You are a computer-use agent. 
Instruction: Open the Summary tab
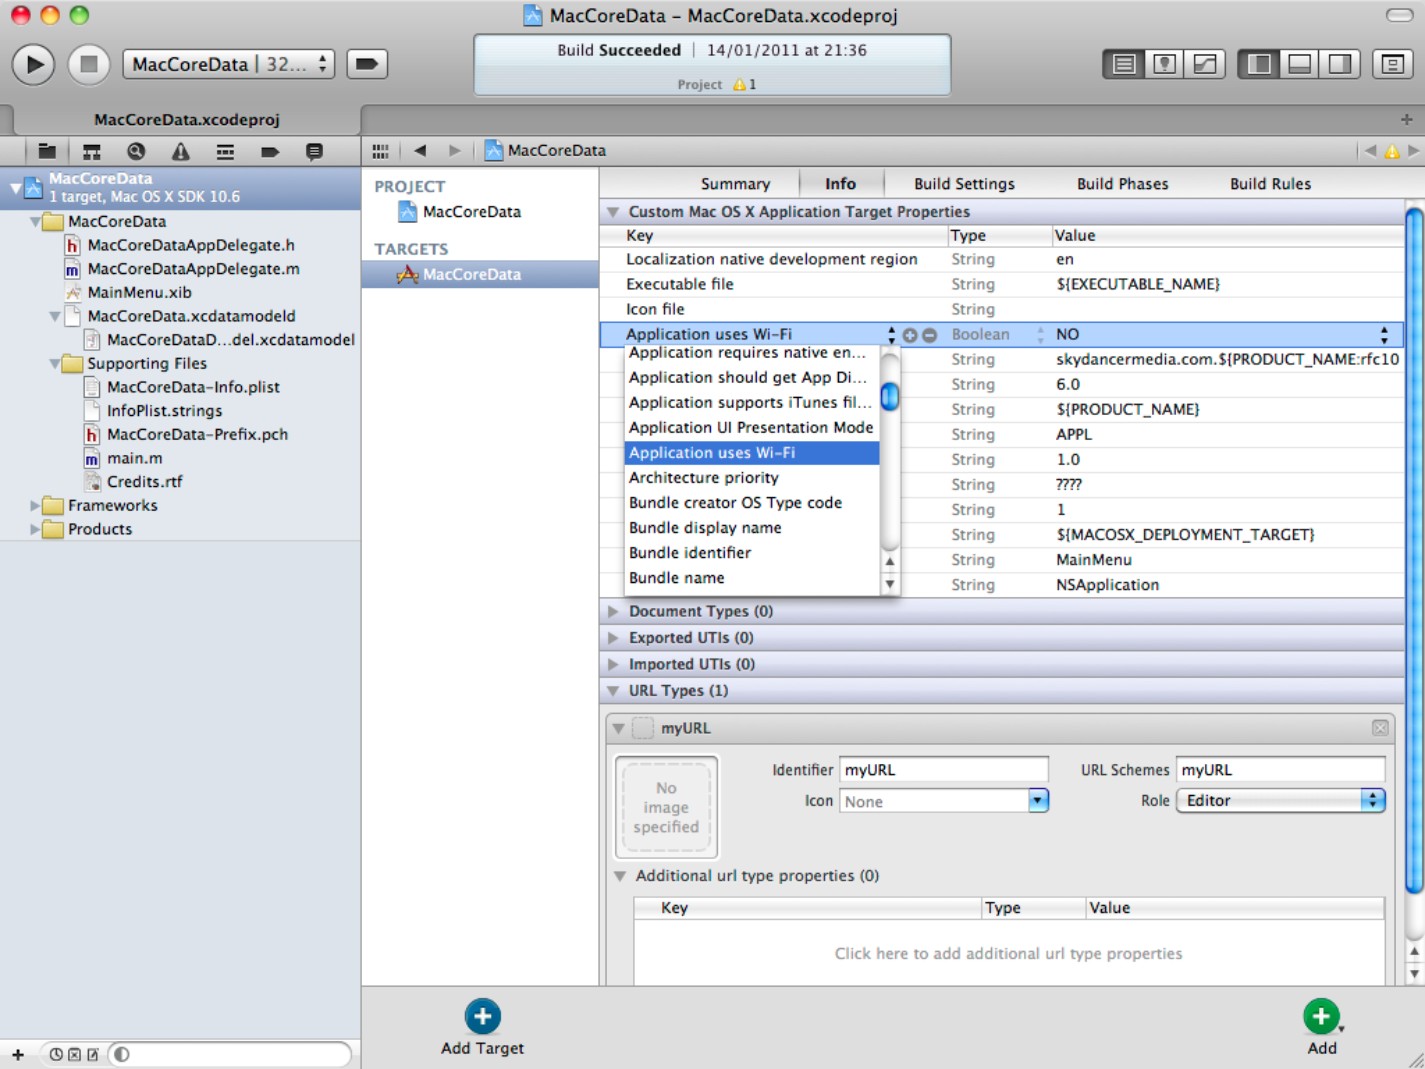point(735,184)
